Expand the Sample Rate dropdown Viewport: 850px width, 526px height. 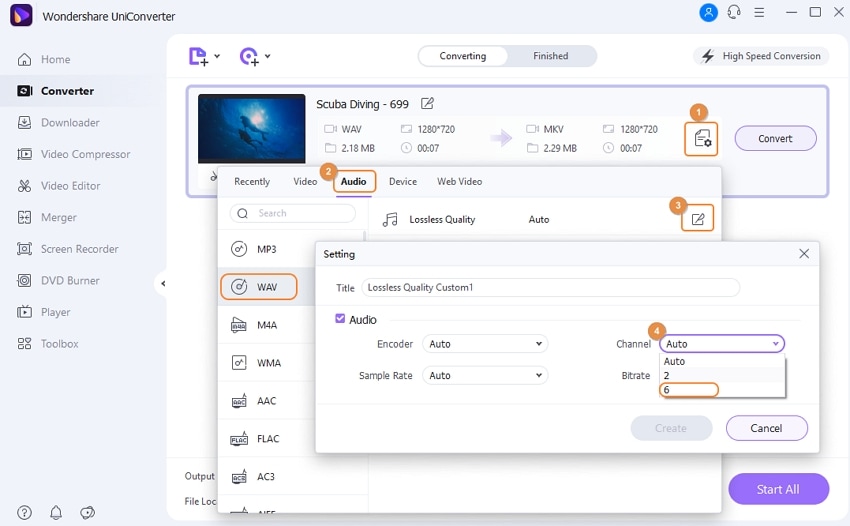click(x=485, y=375)
